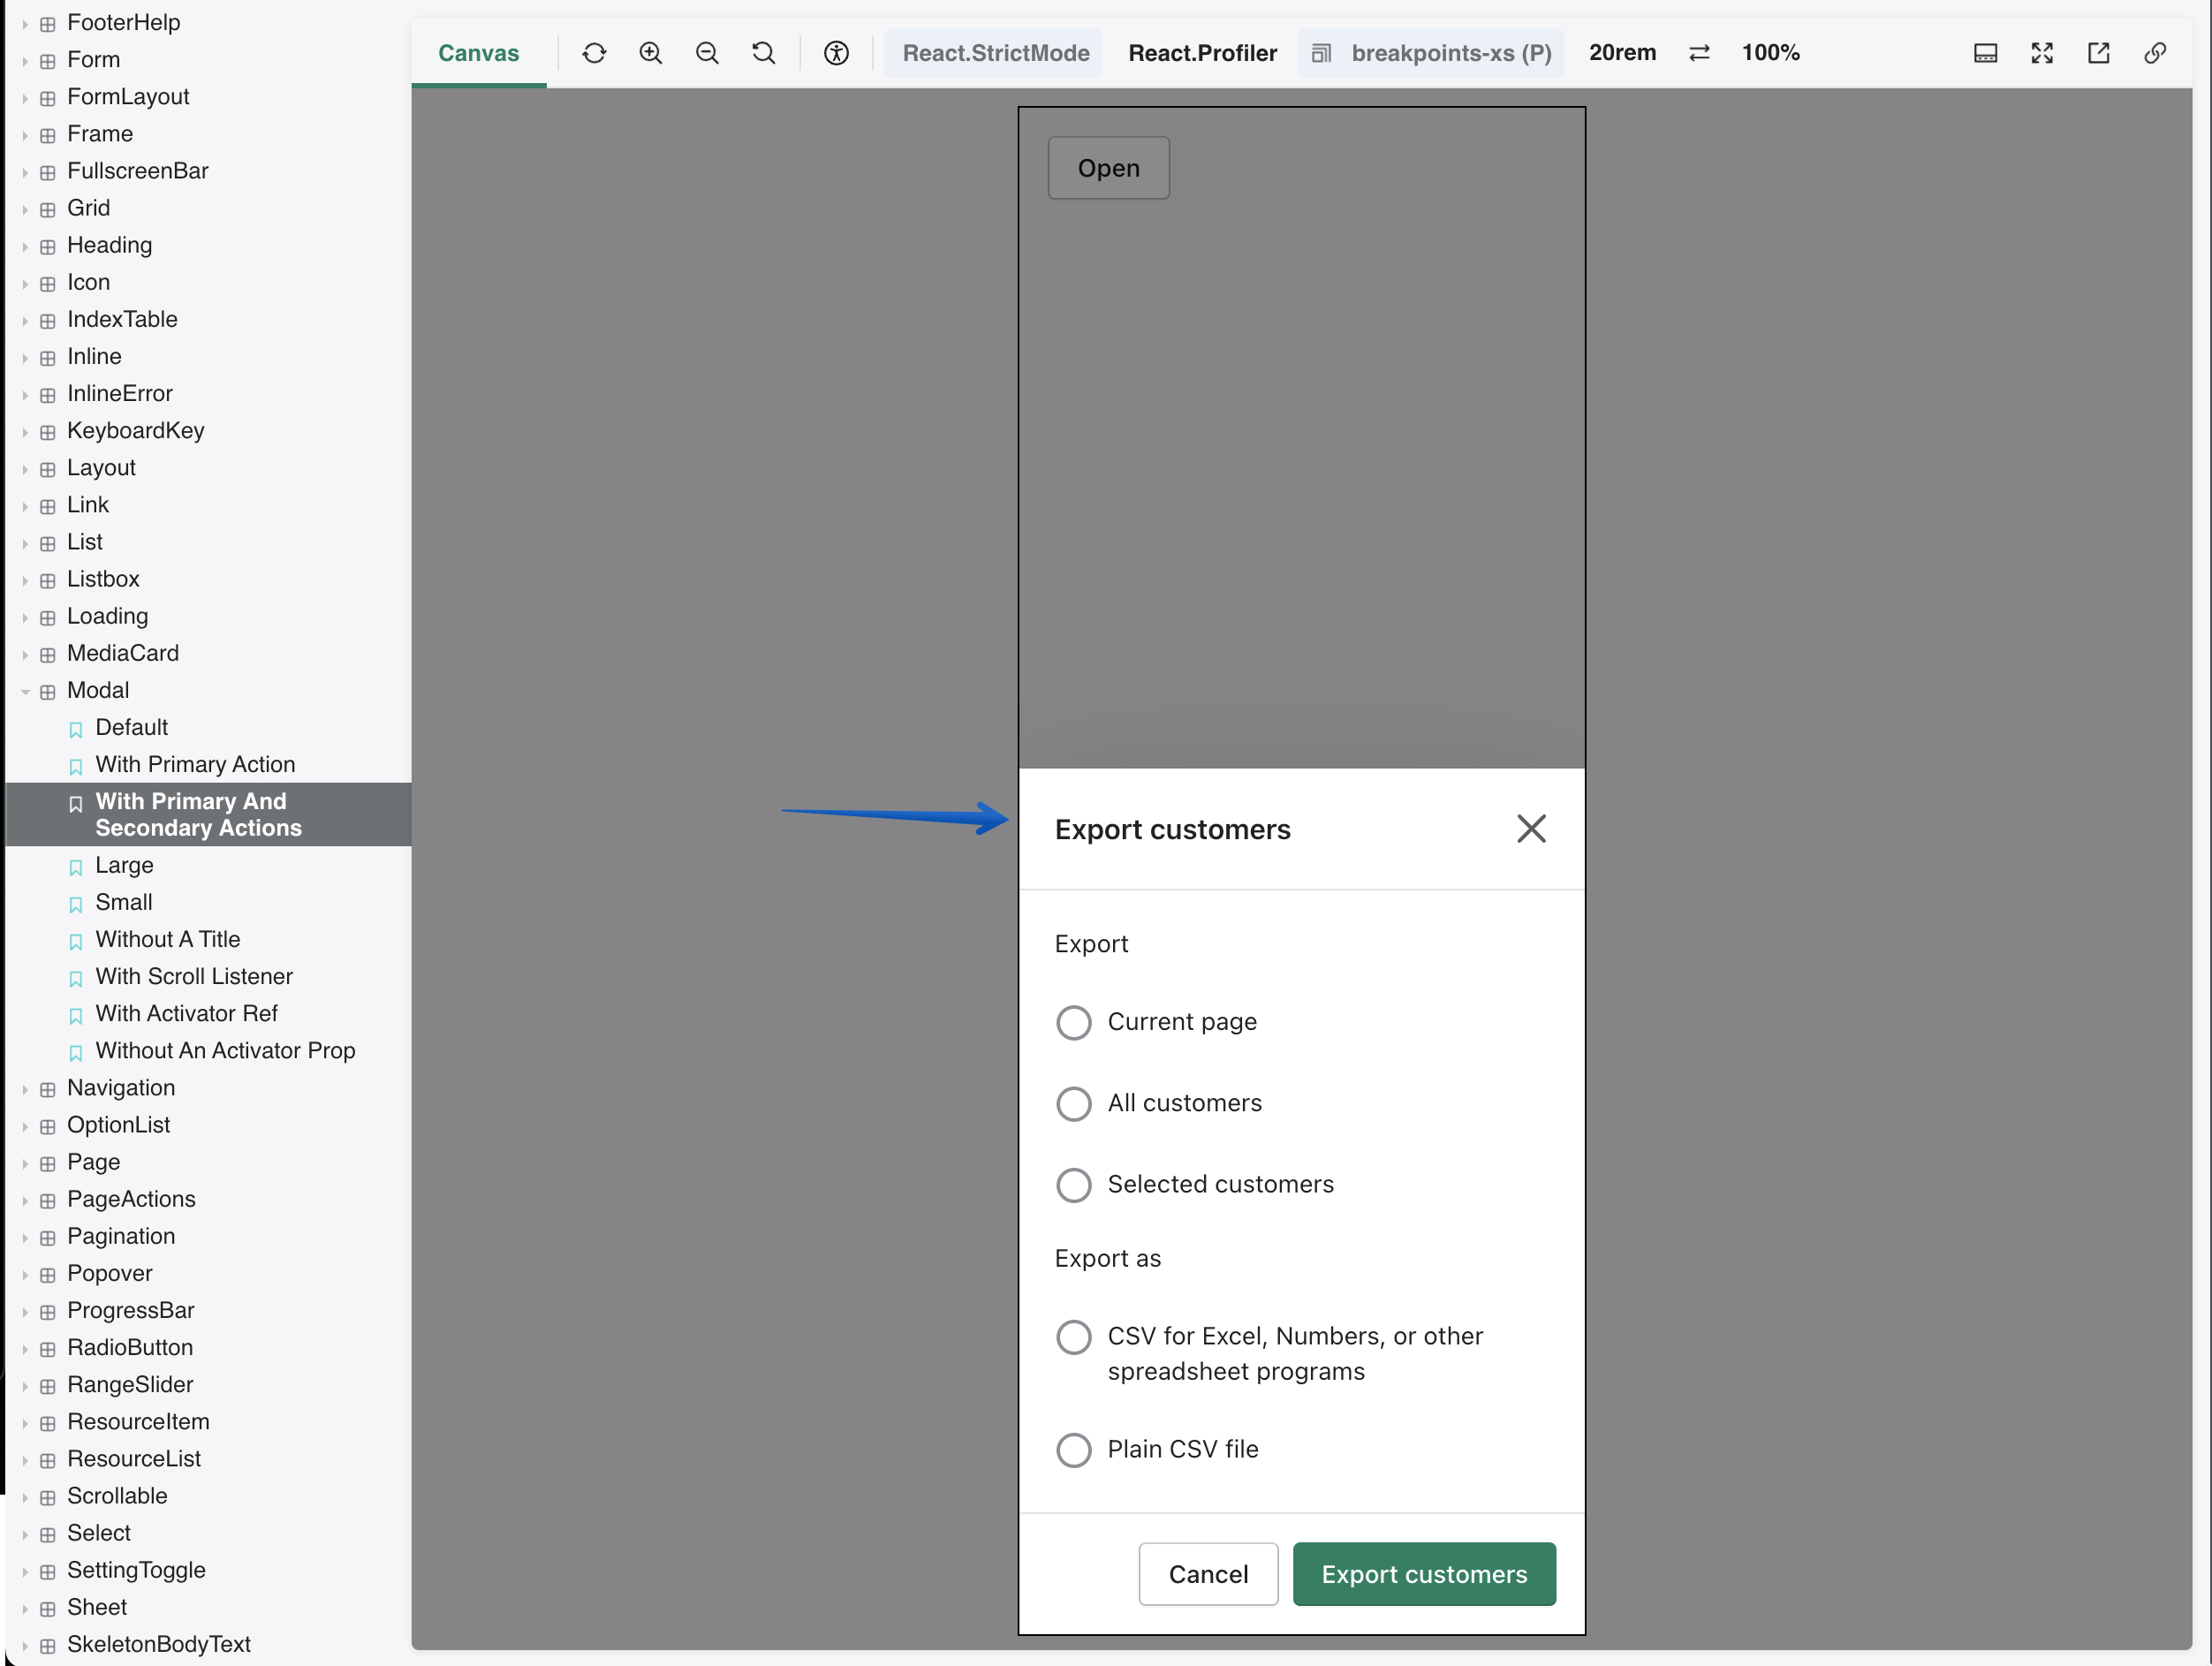The image size is (2212, 1666).
Task: Open the breakpoints-xs viewport dropdown
Action: (x=1432, y=53)
